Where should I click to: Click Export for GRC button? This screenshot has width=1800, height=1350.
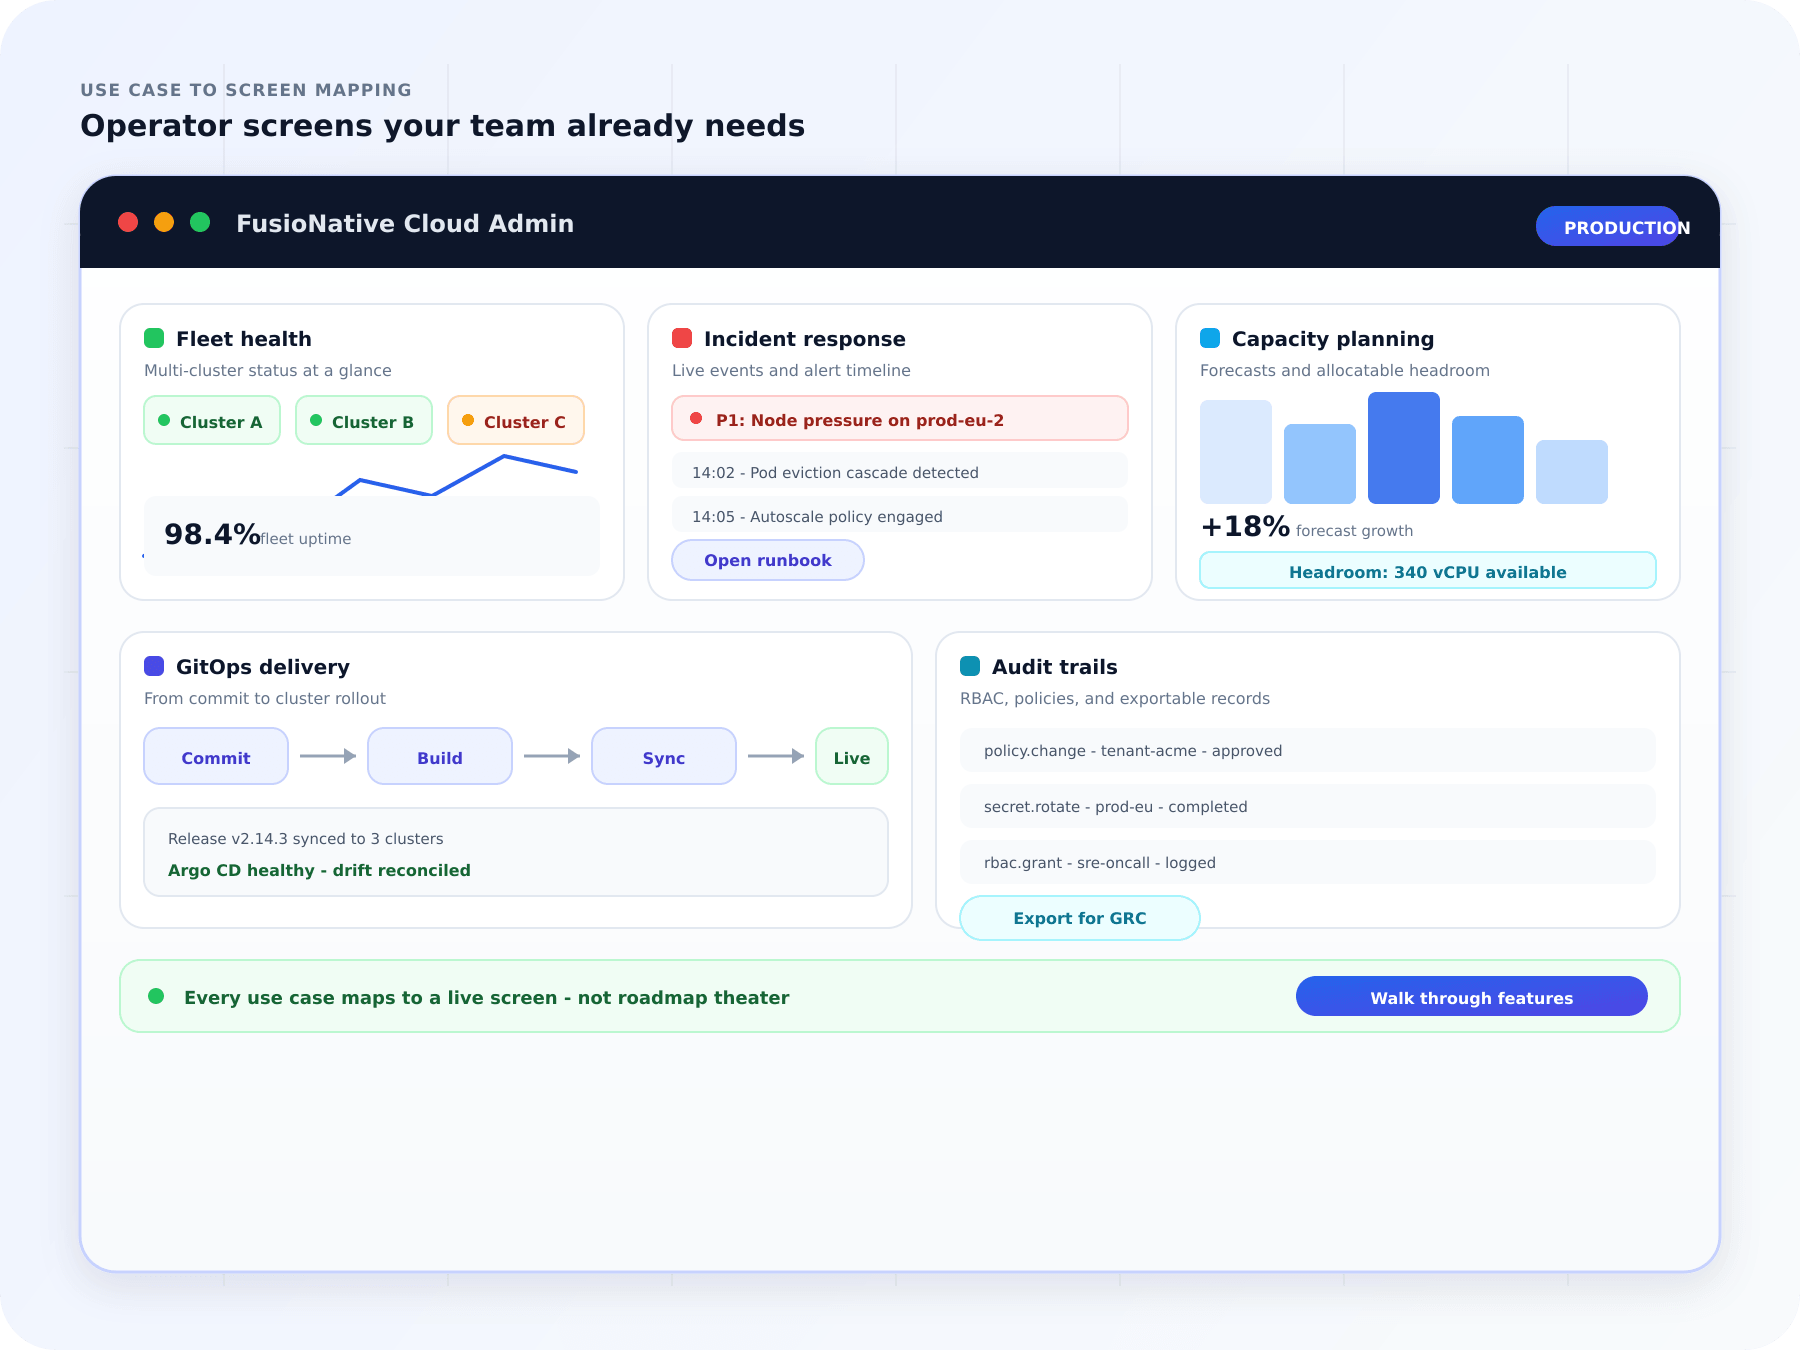point(1080,918)
